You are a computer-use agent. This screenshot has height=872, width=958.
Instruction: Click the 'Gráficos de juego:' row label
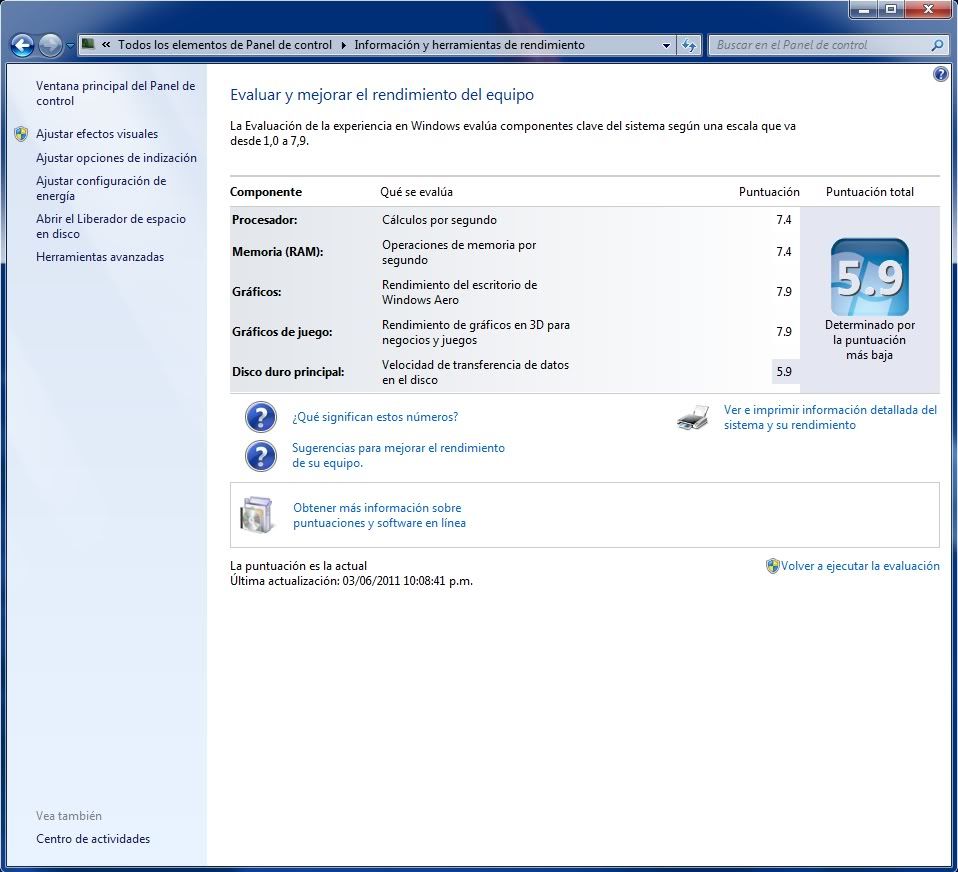(x=282, y=332)
